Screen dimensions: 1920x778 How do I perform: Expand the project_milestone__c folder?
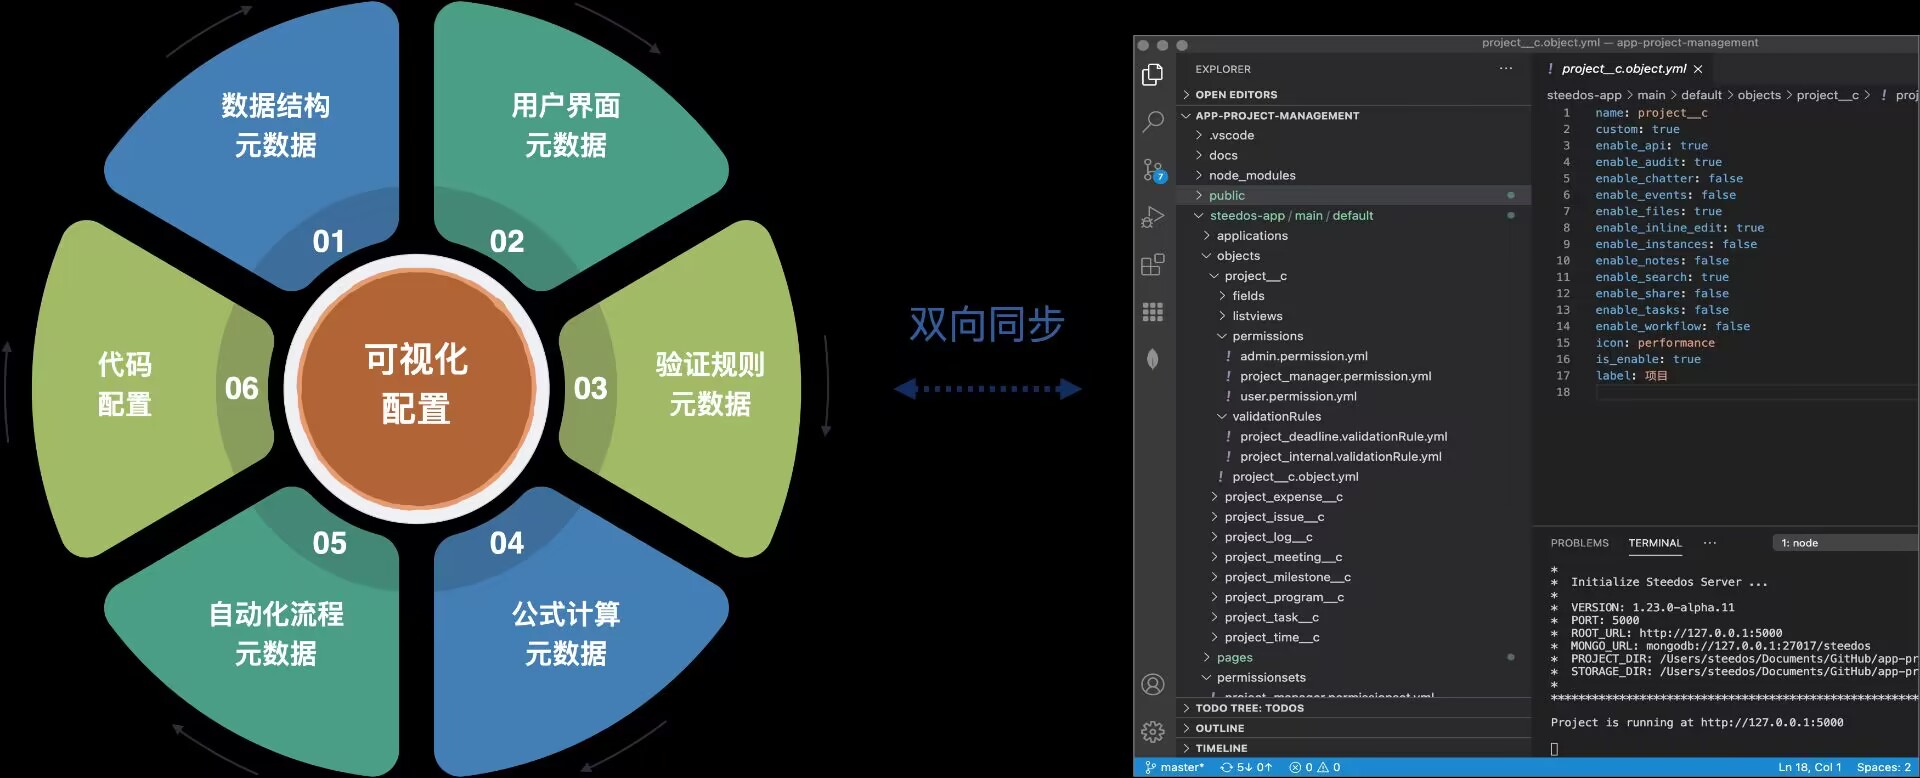tap(1354, 577)
